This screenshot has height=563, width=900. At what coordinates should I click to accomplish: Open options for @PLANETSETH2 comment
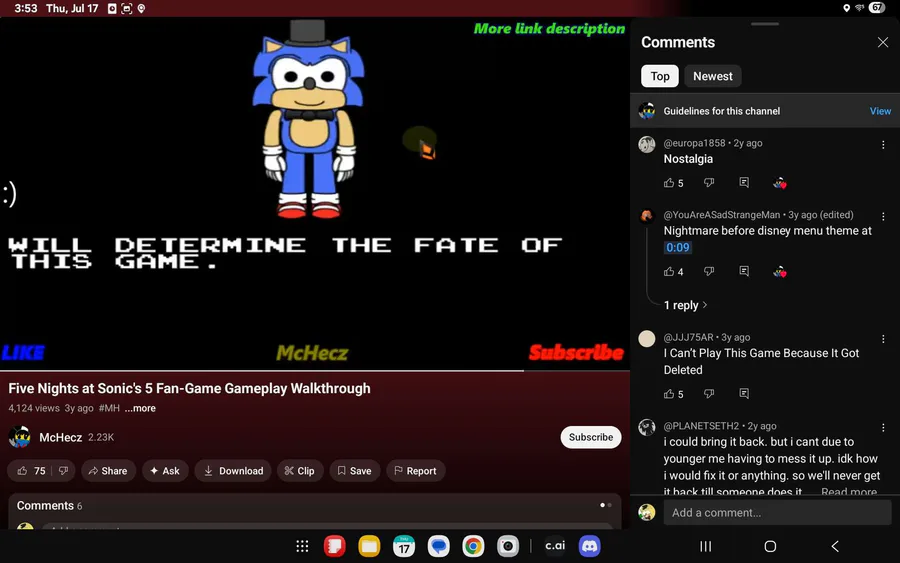click(x=883, y=428)
